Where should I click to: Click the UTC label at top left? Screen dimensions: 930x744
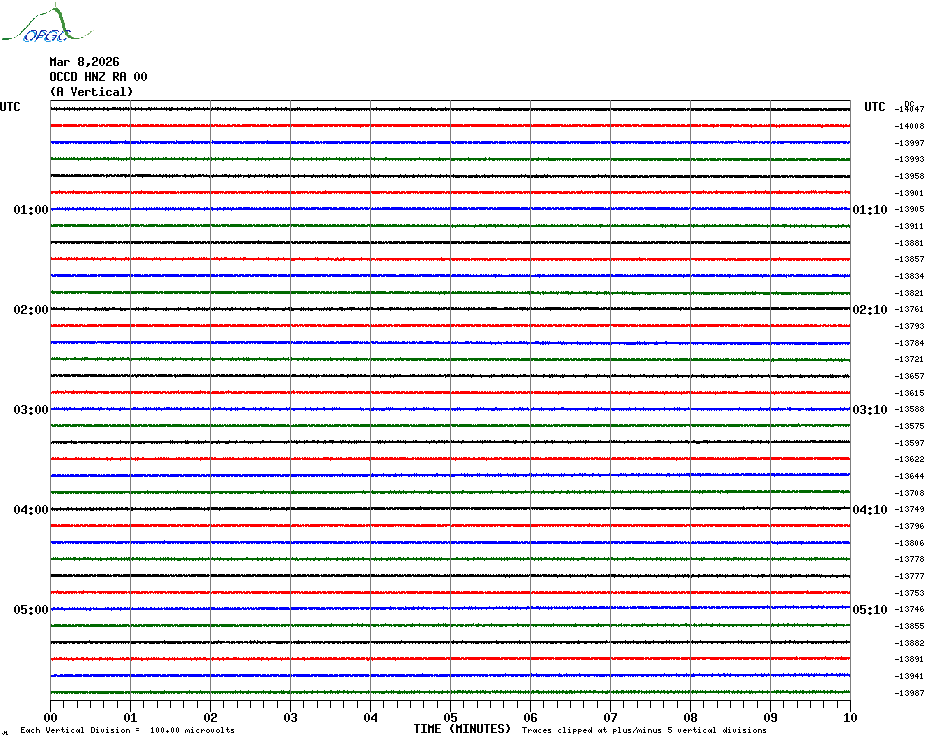10,107
